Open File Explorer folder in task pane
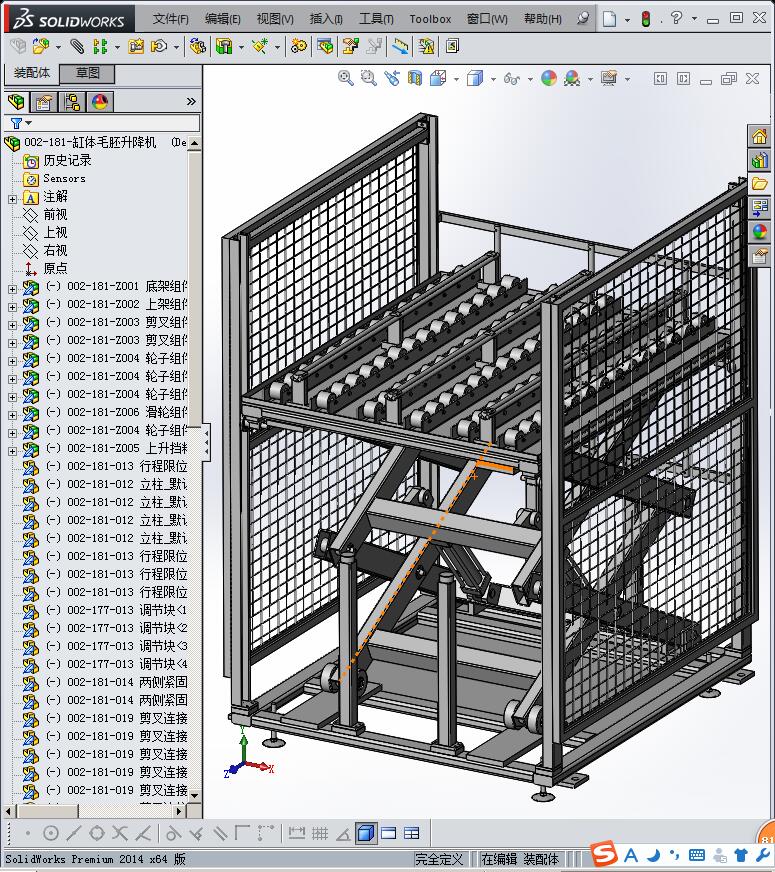This screenshot has height=872, width=775. (759, 184)
